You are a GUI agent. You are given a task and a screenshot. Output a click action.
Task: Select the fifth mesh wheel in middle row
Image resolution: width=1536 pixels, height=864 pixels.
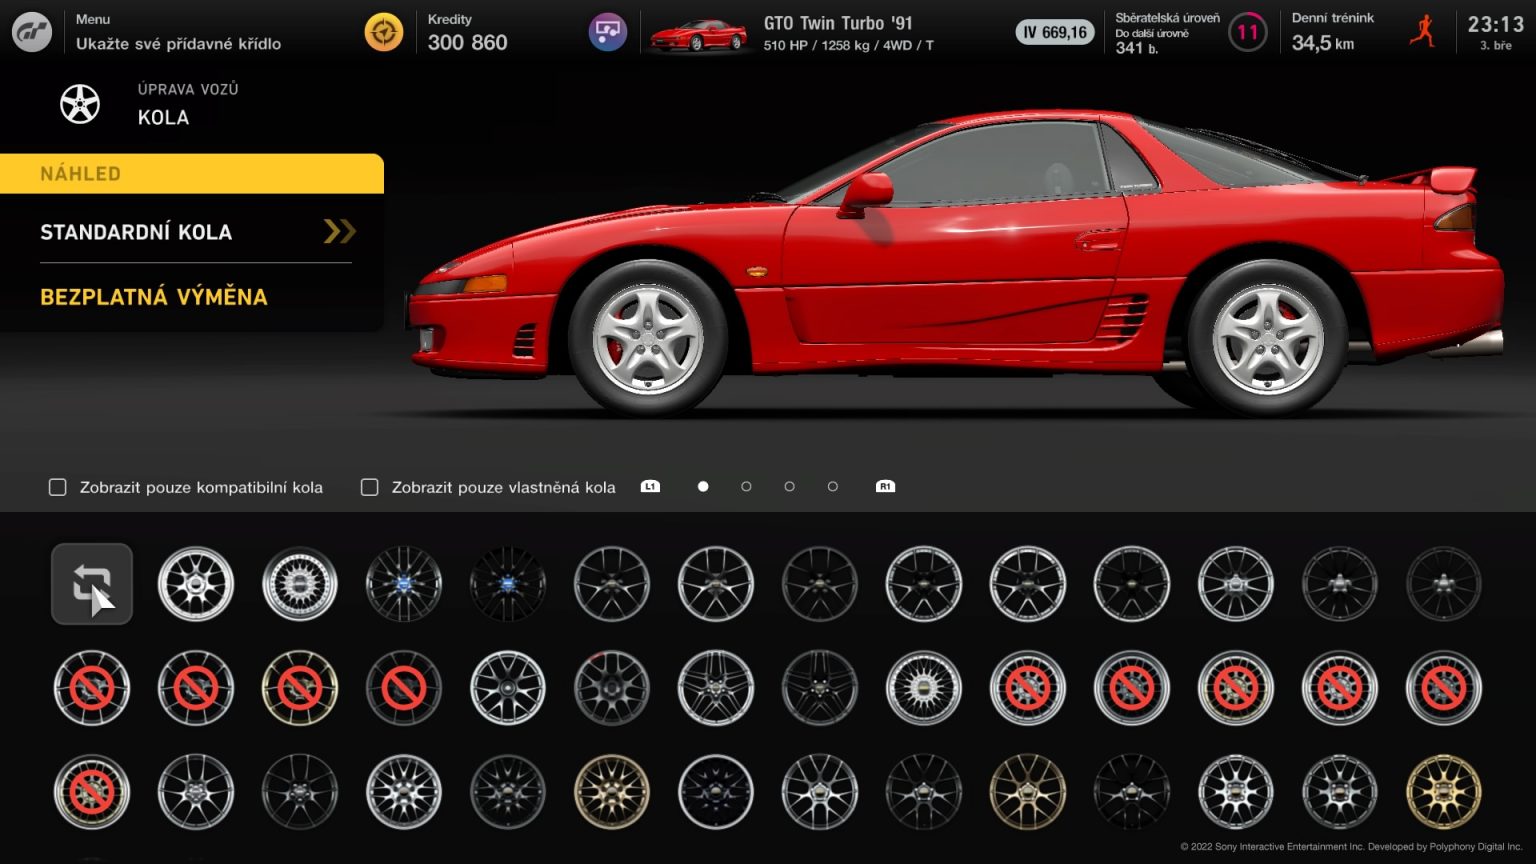(x=508, y=688)
